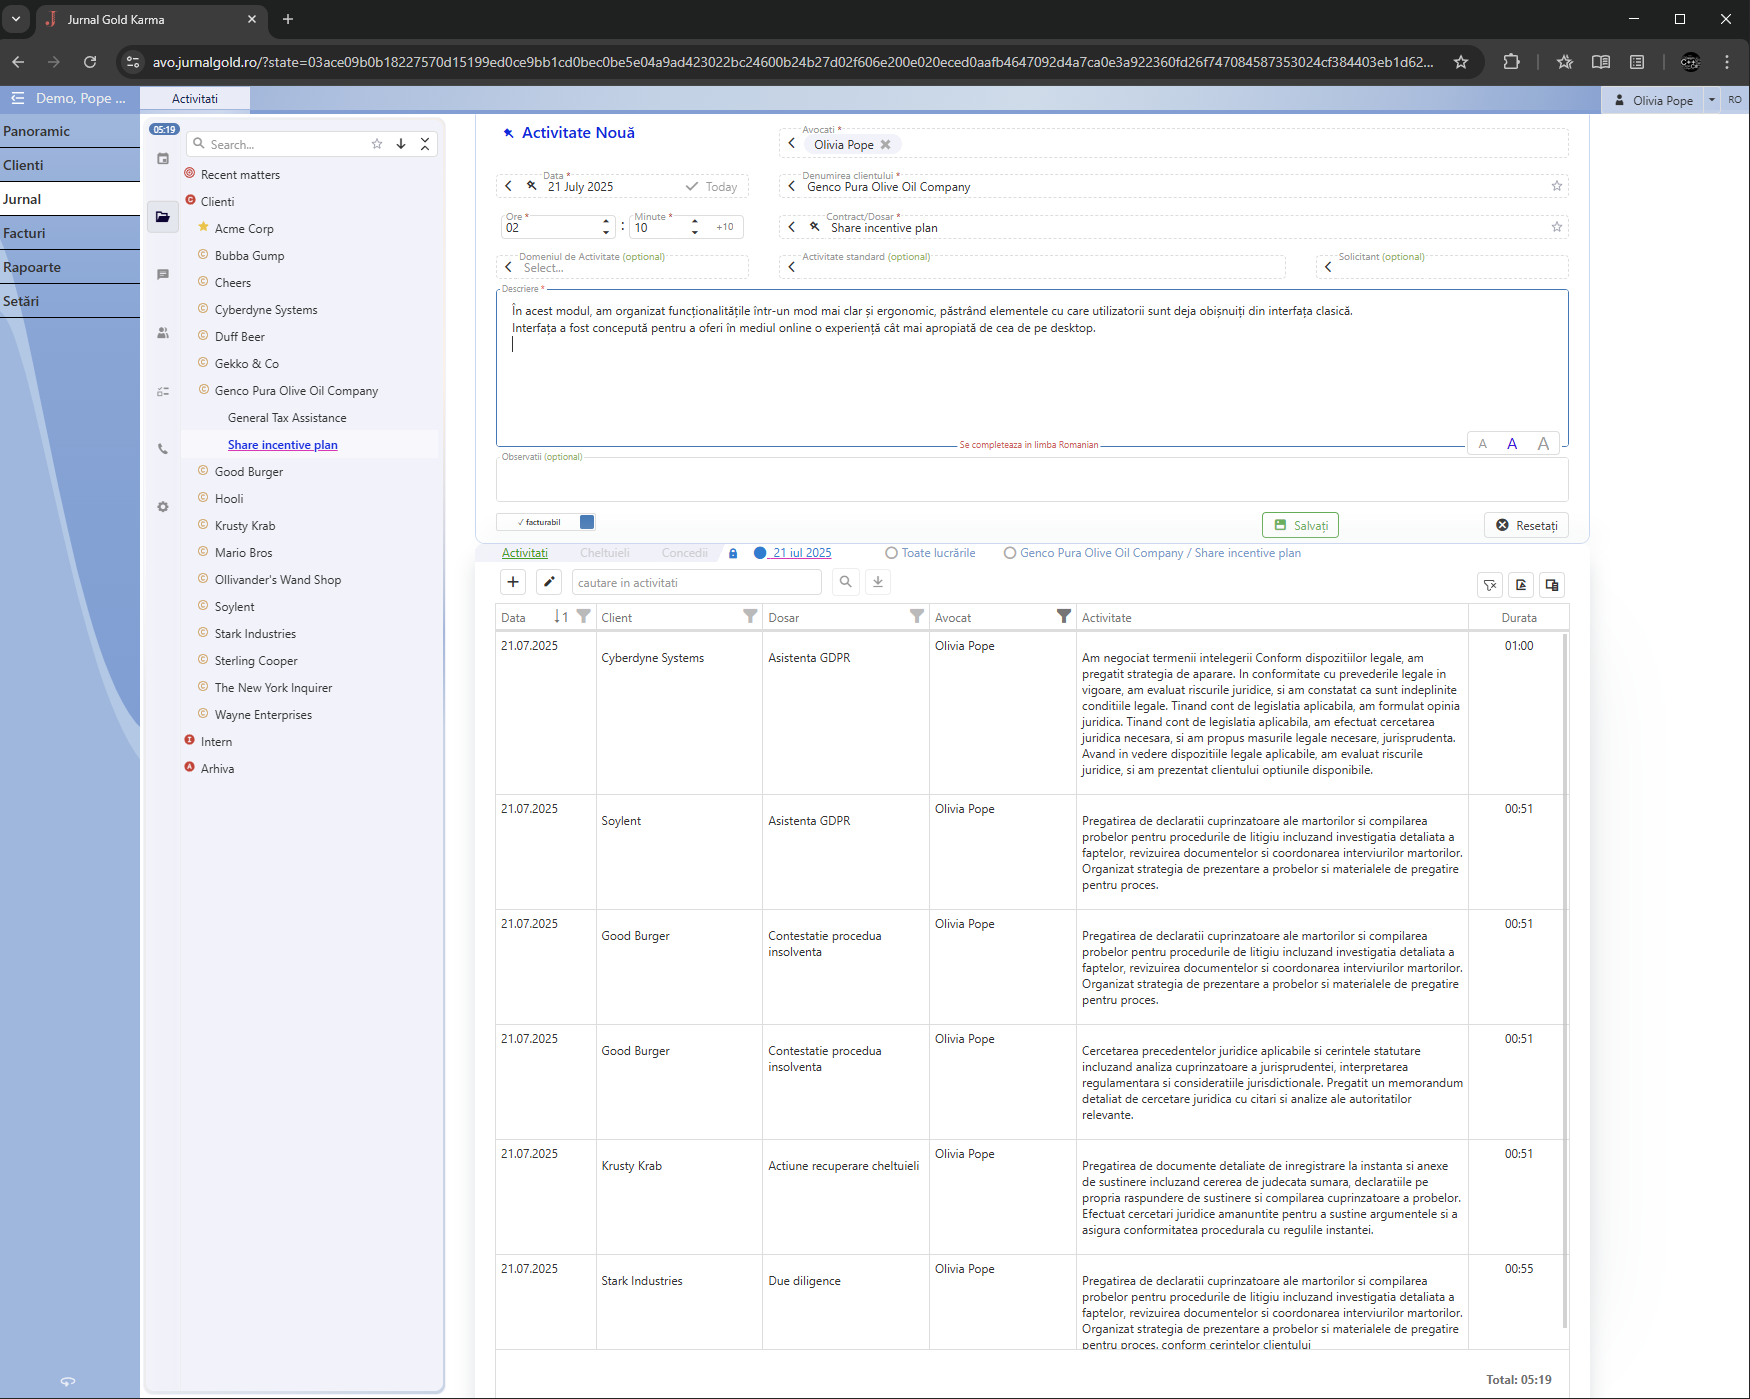
Task: Click the plus icon to add an activity
Action: click(513, 582)
